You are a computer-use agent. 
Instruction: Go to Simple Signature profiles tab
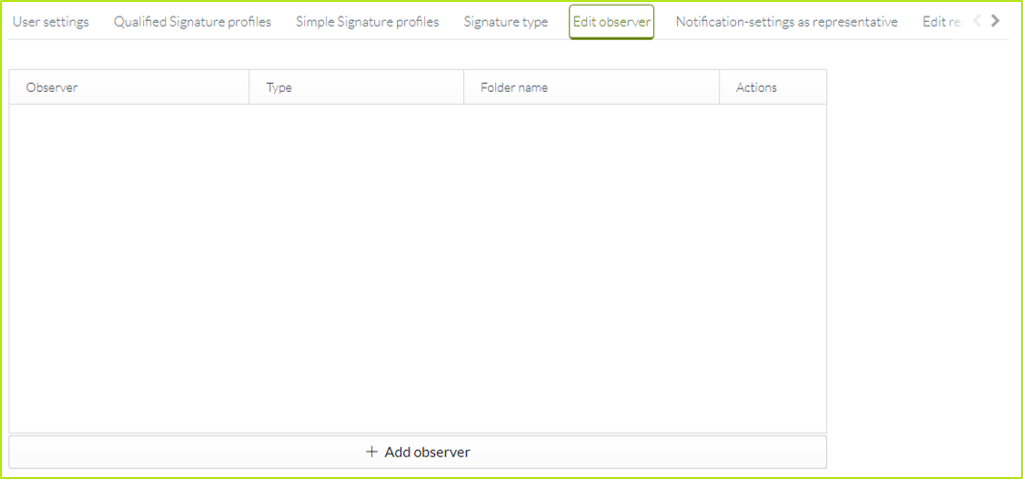[367, 22]
